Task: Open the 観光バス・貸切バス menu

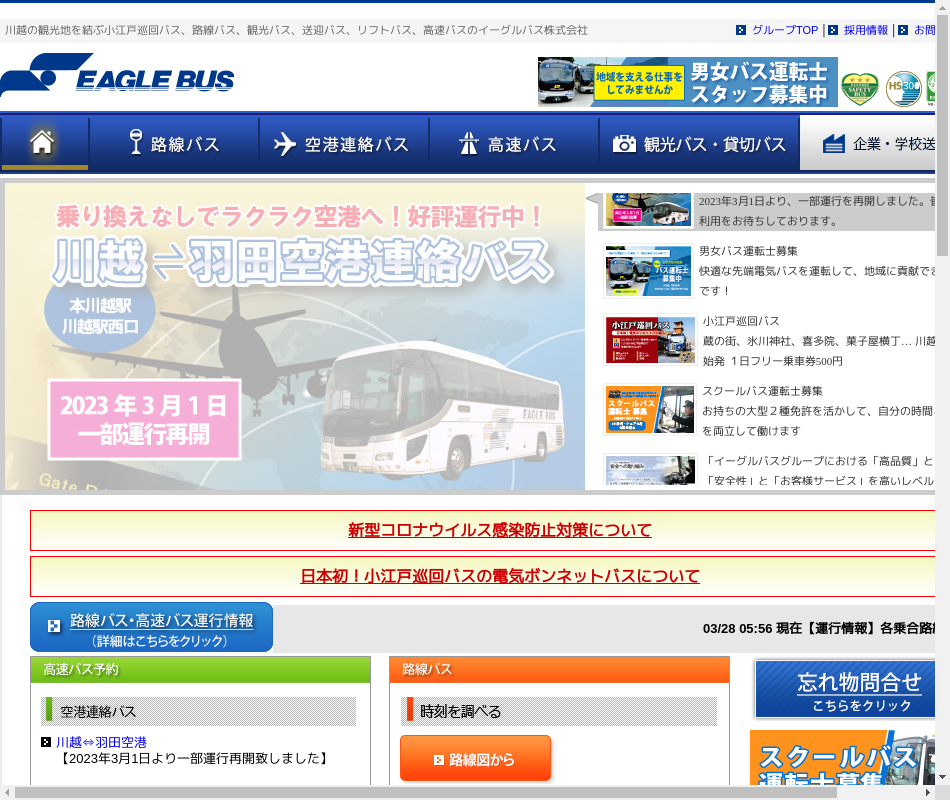Action: (699, 144)
